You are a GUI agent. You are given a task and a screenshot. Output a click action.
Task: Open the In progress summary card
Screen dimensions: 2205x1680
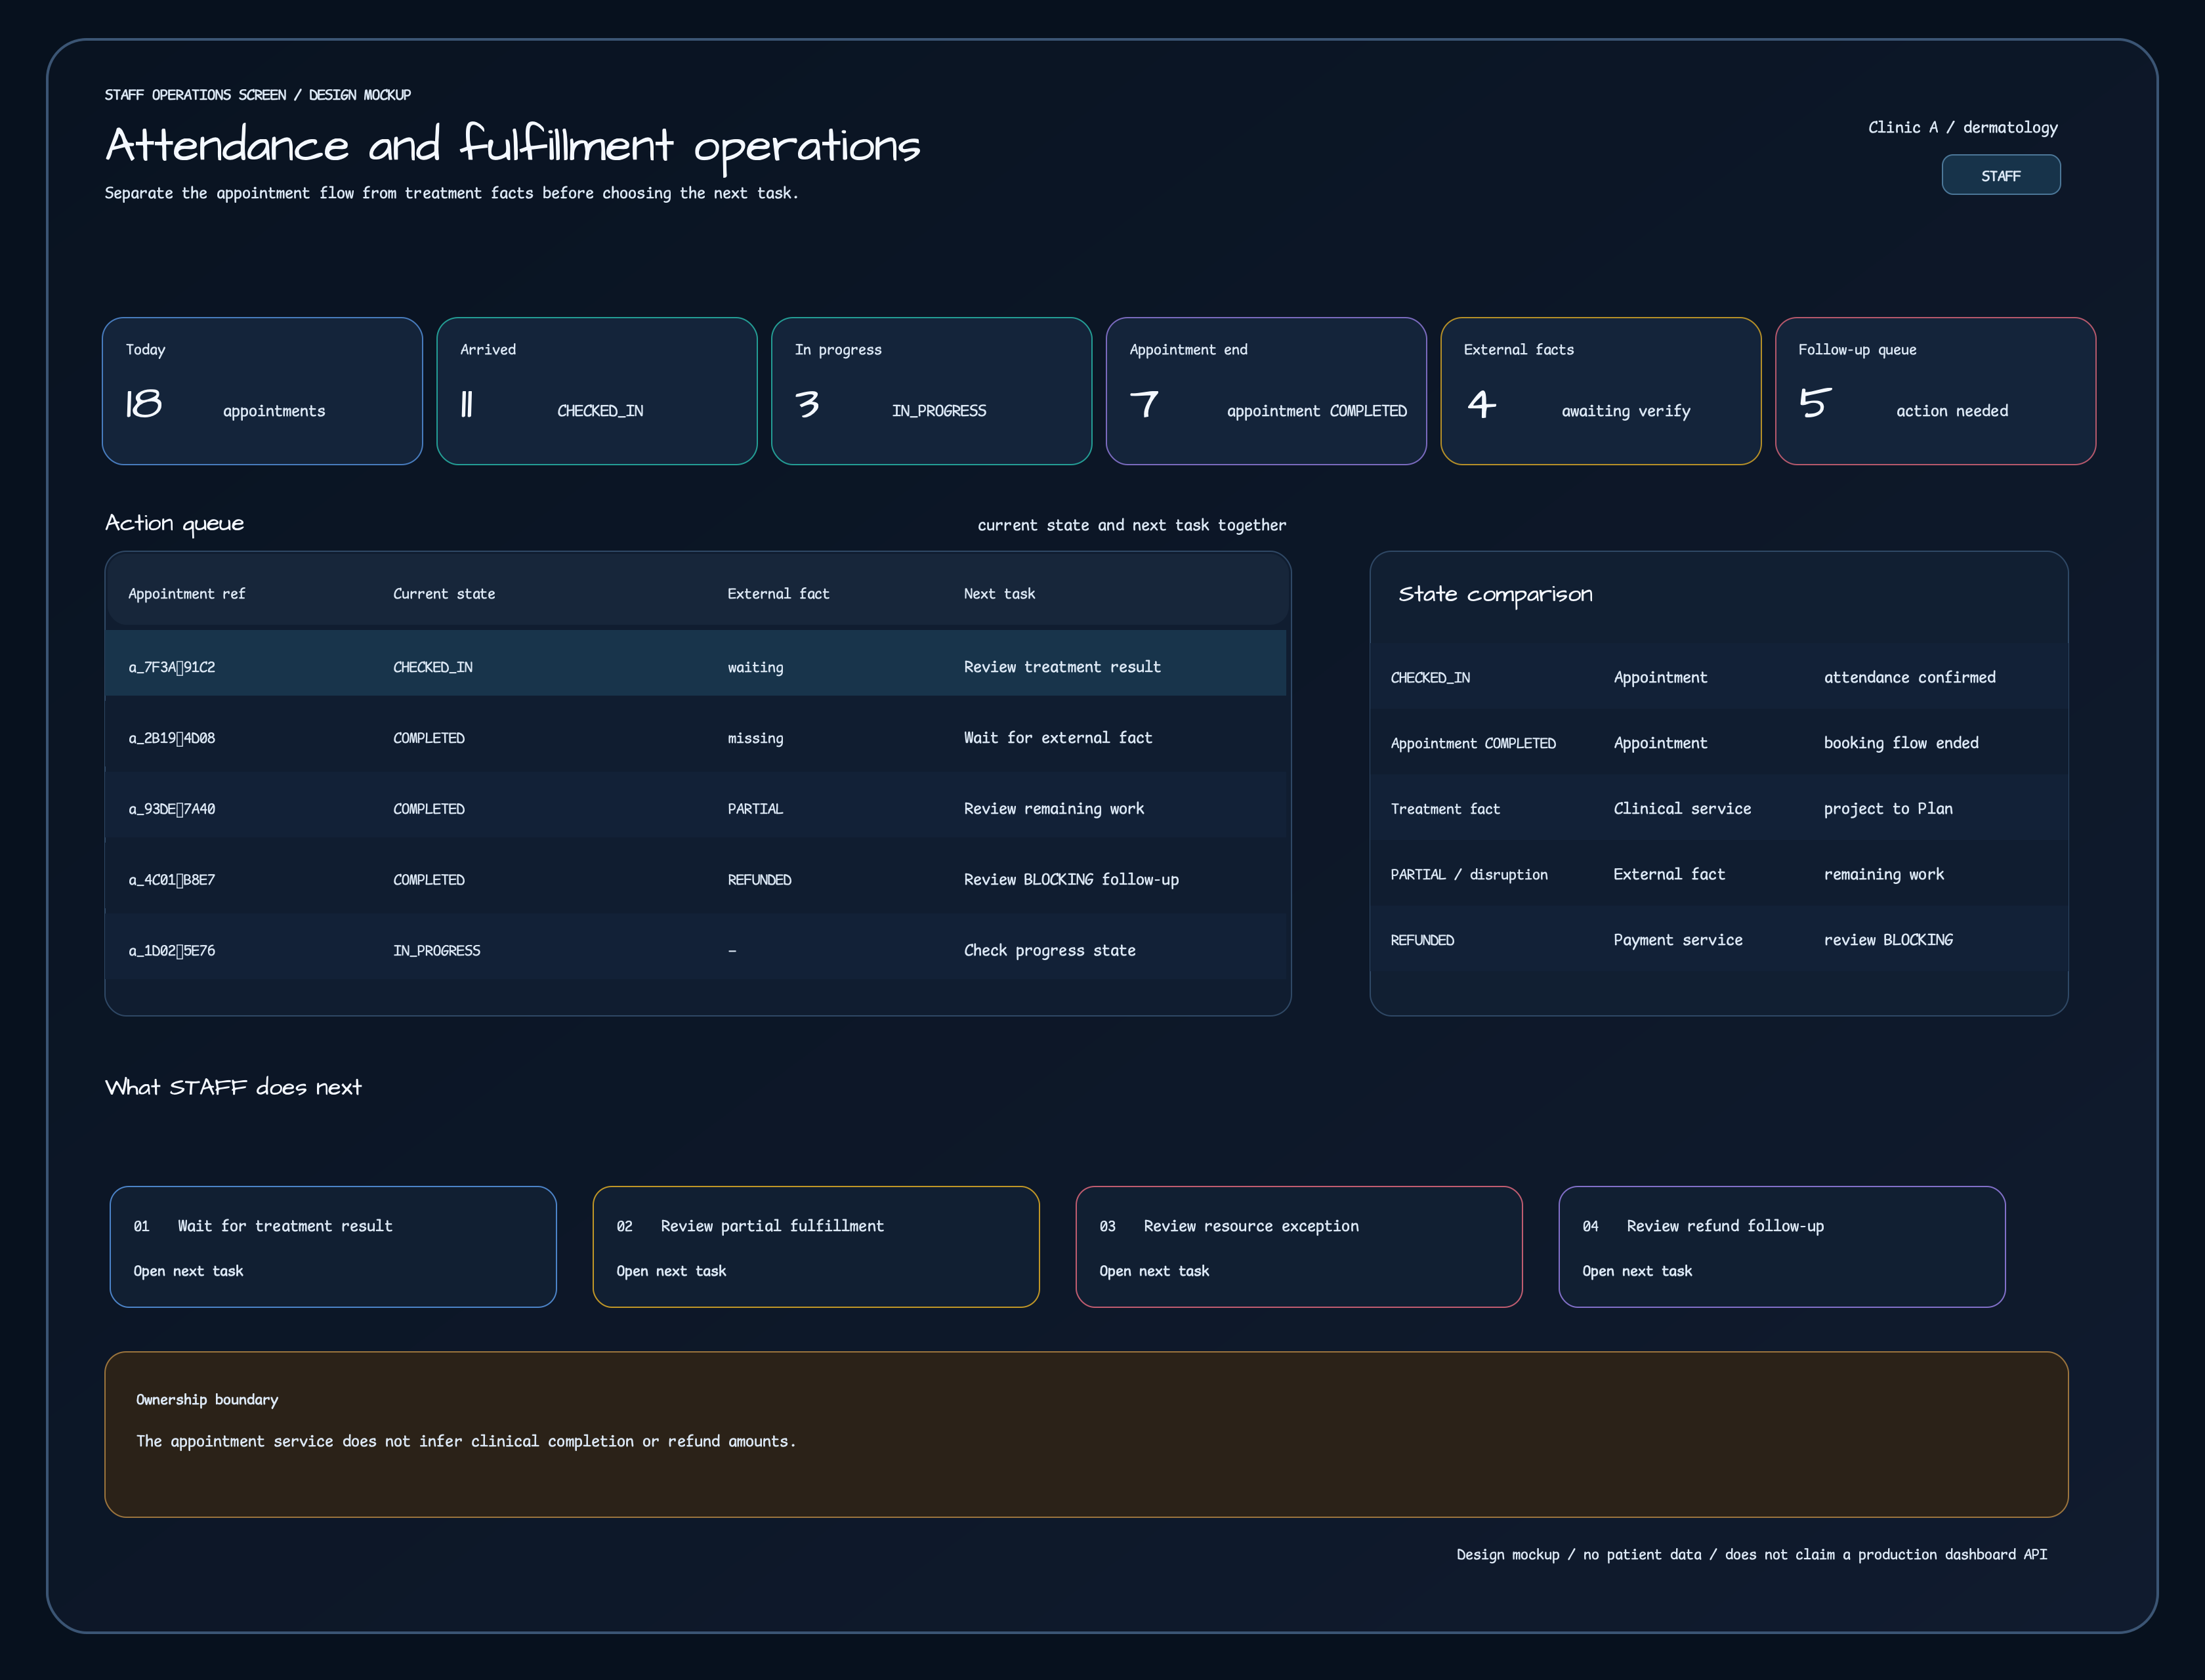click(x=931, y=391)
